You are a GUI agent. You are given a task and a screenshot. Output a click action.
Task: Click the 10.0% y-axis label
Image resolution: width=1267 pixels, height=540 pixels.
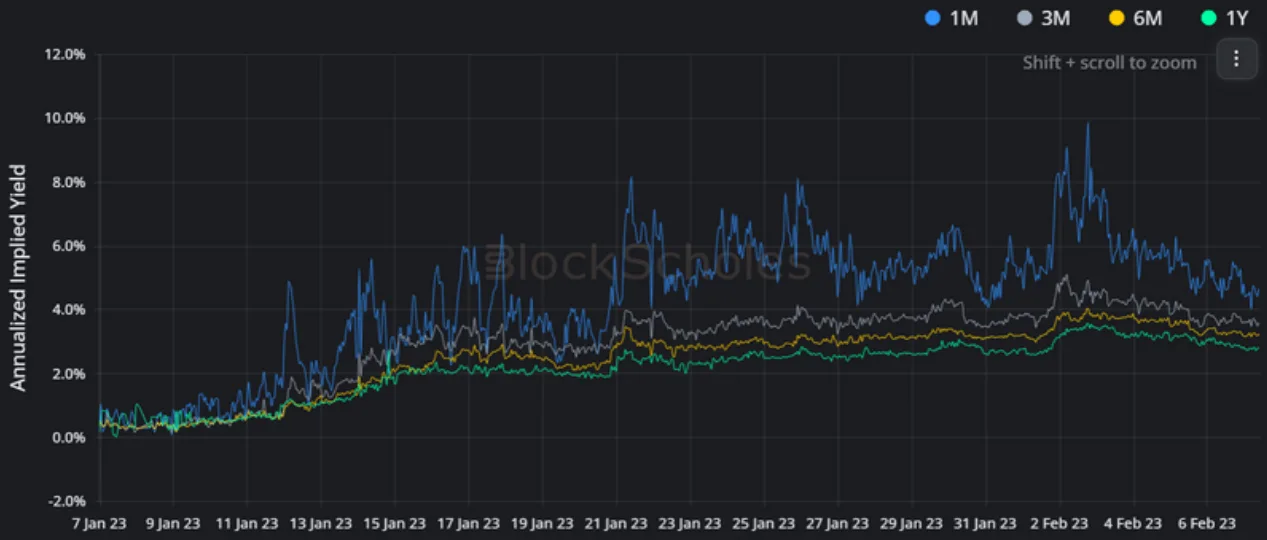point(65,118)
